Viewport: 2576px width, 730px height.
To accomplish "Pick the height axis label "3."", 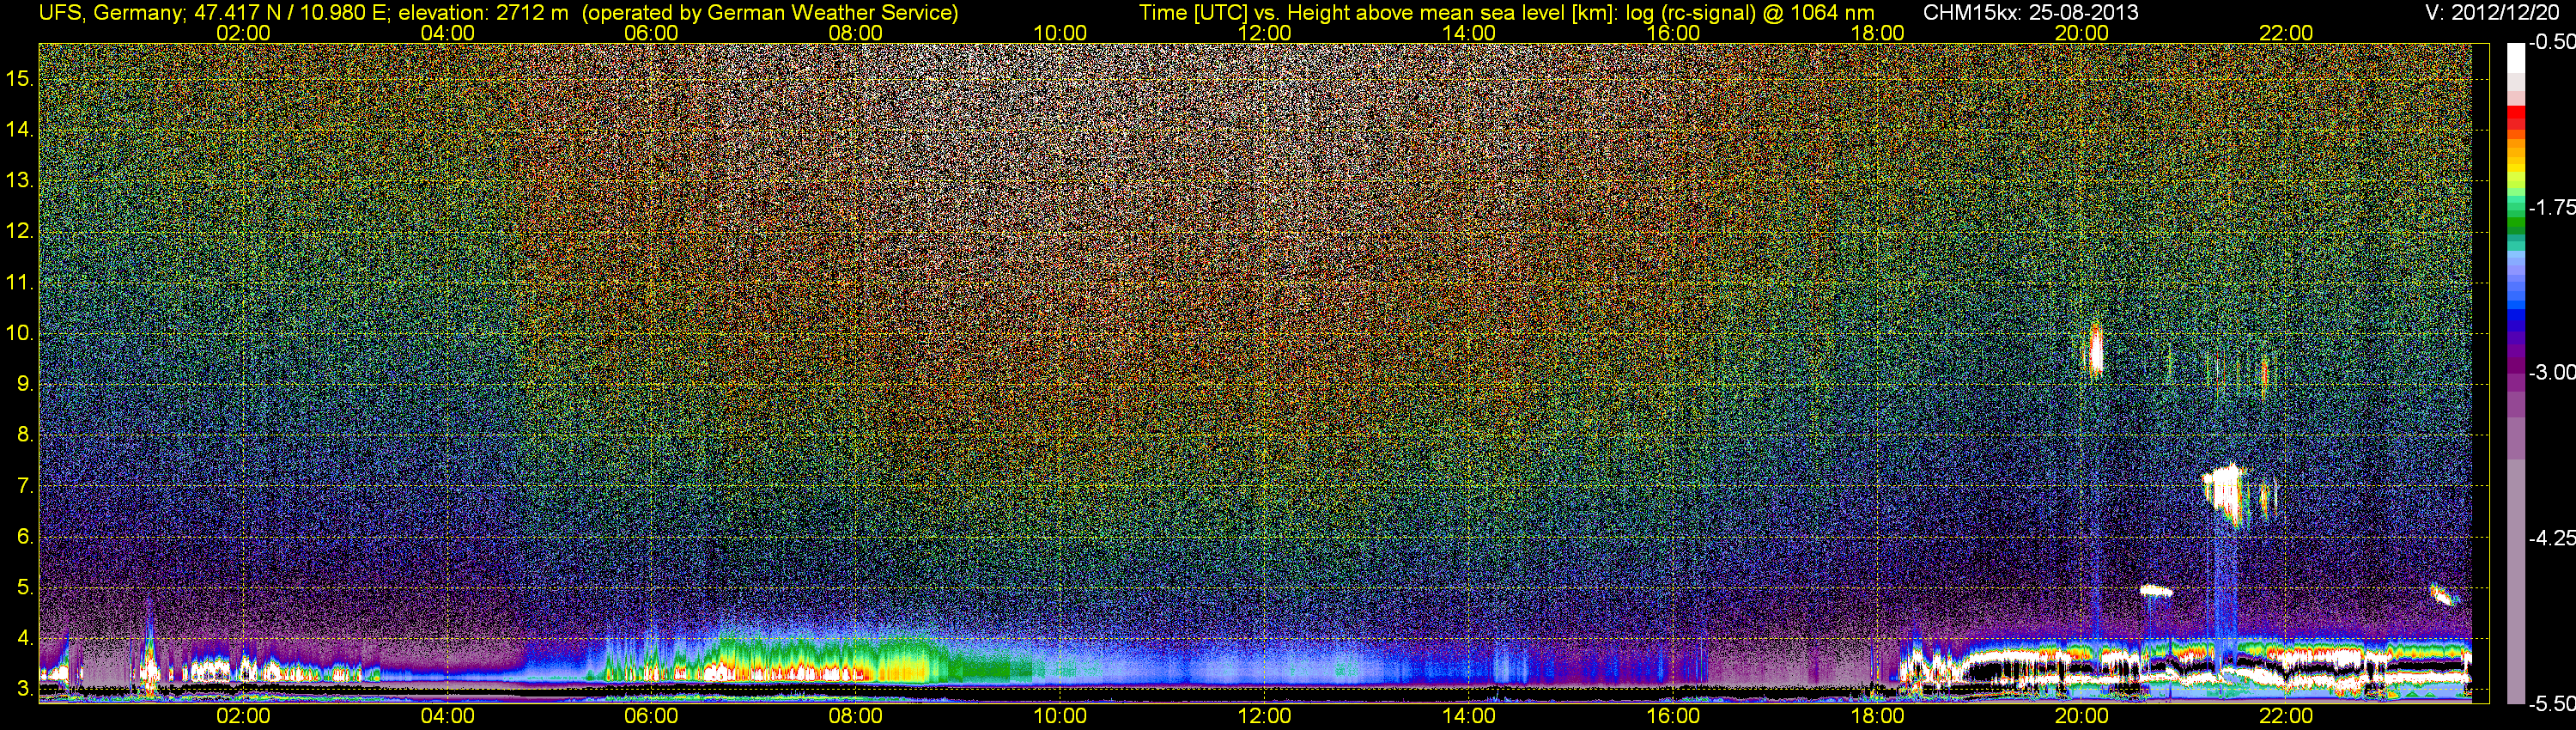I will [25, 689].
